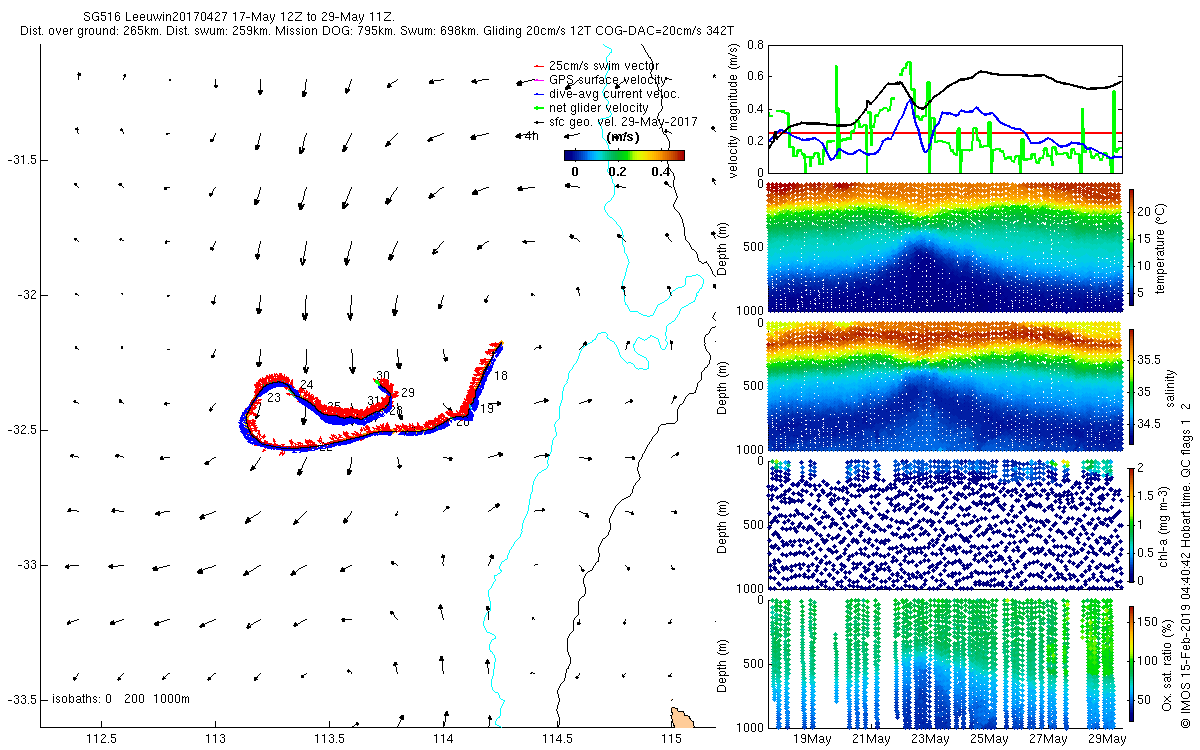Viewport: 1200px width, 750px height.
Task: Click the '25May' date label on the time axis
Action: click(x=989, y=739)
